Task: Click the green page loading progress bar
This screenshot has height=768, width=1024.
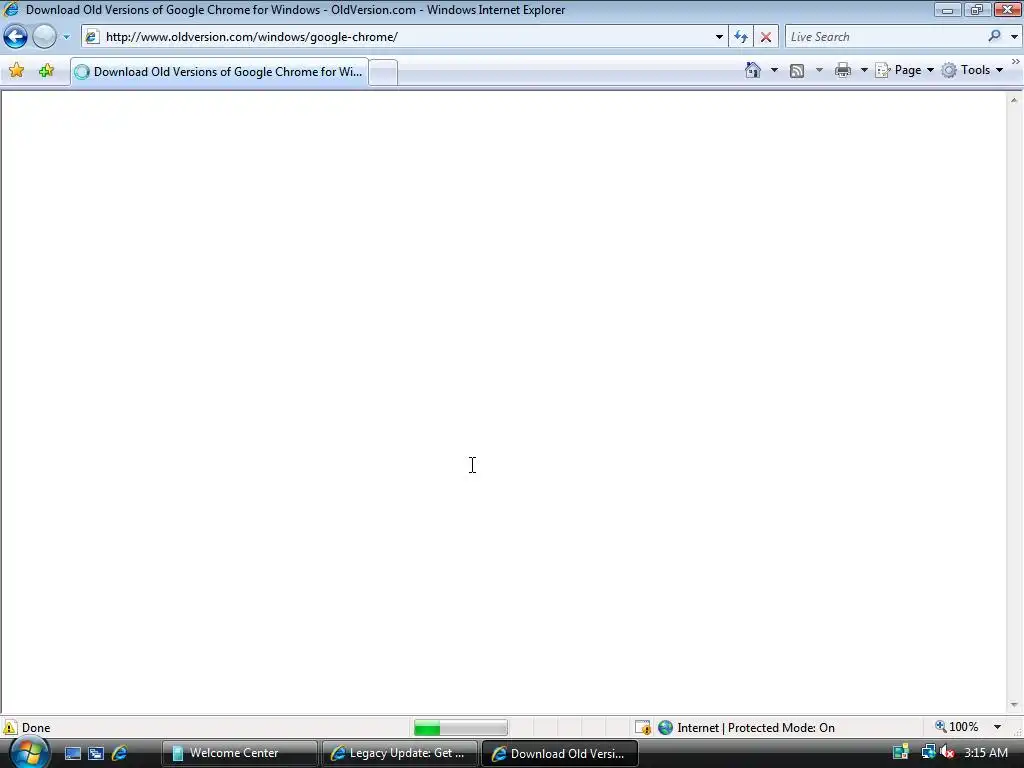Action: 460,728
